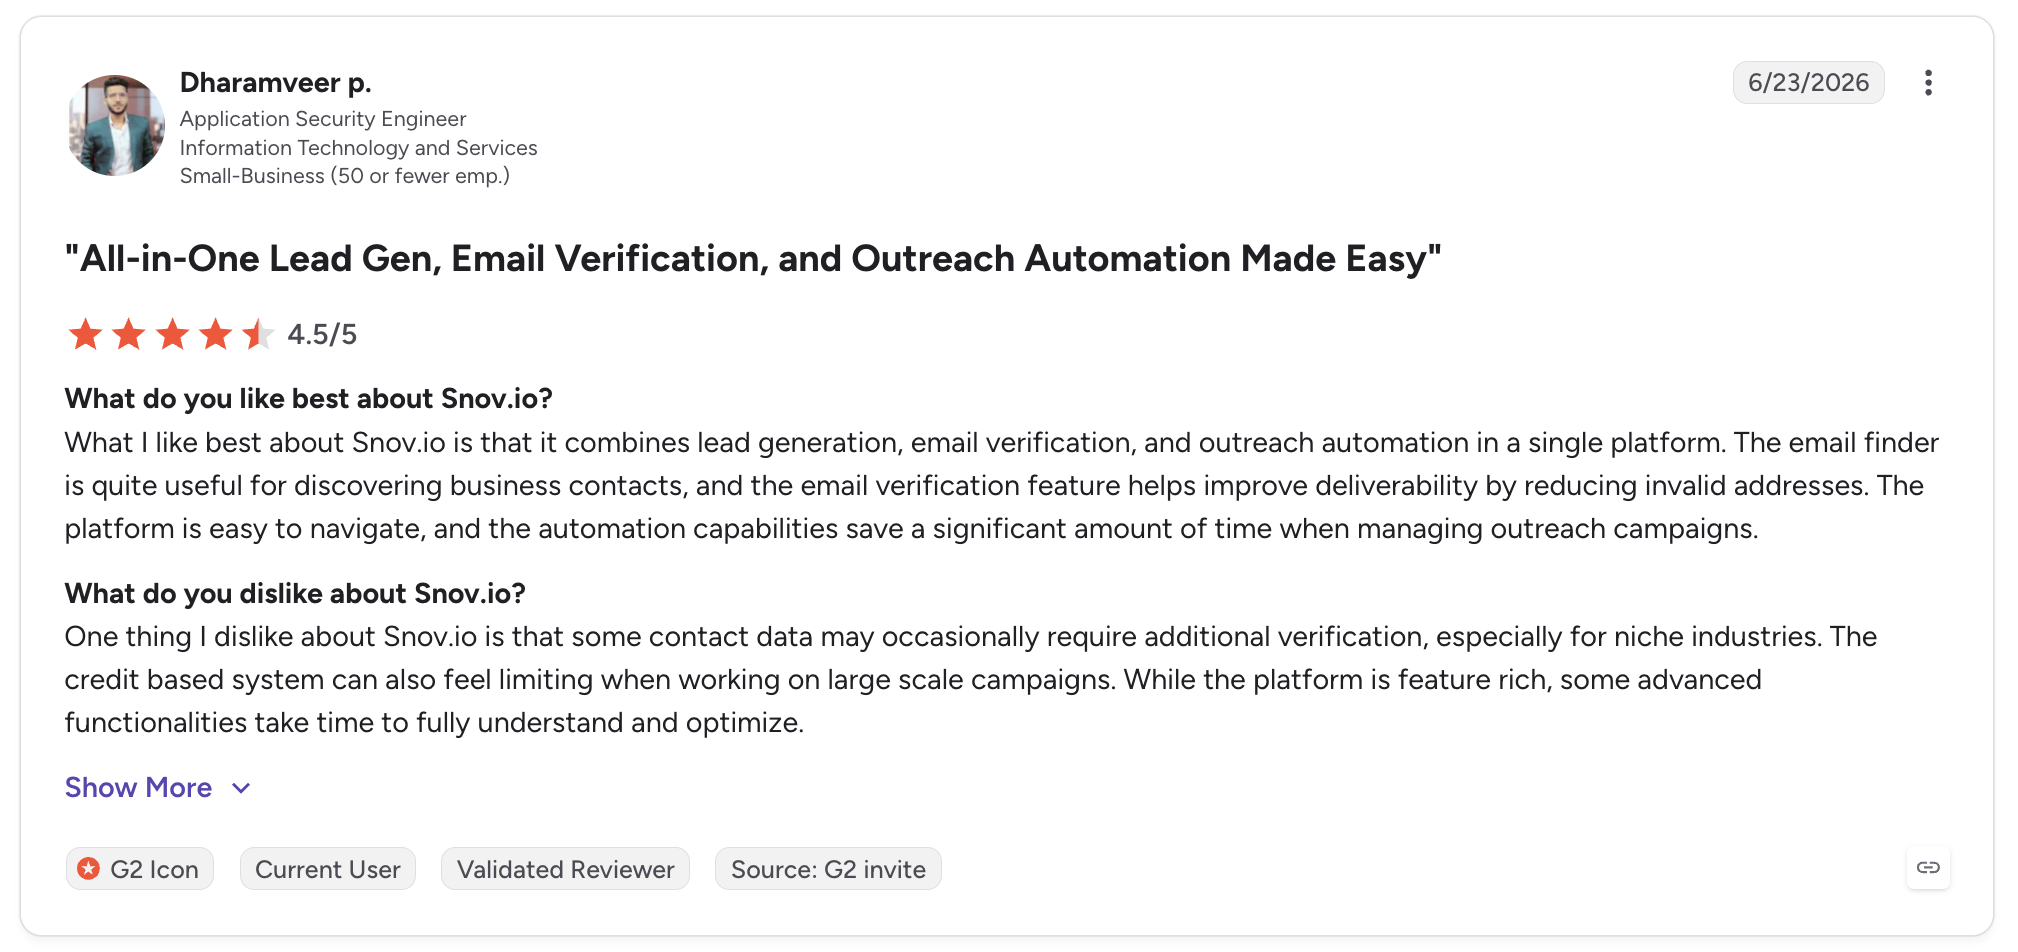Click the Source: G2 invite tag
This screenshot has width=2018, height=952.
[828, 869]
